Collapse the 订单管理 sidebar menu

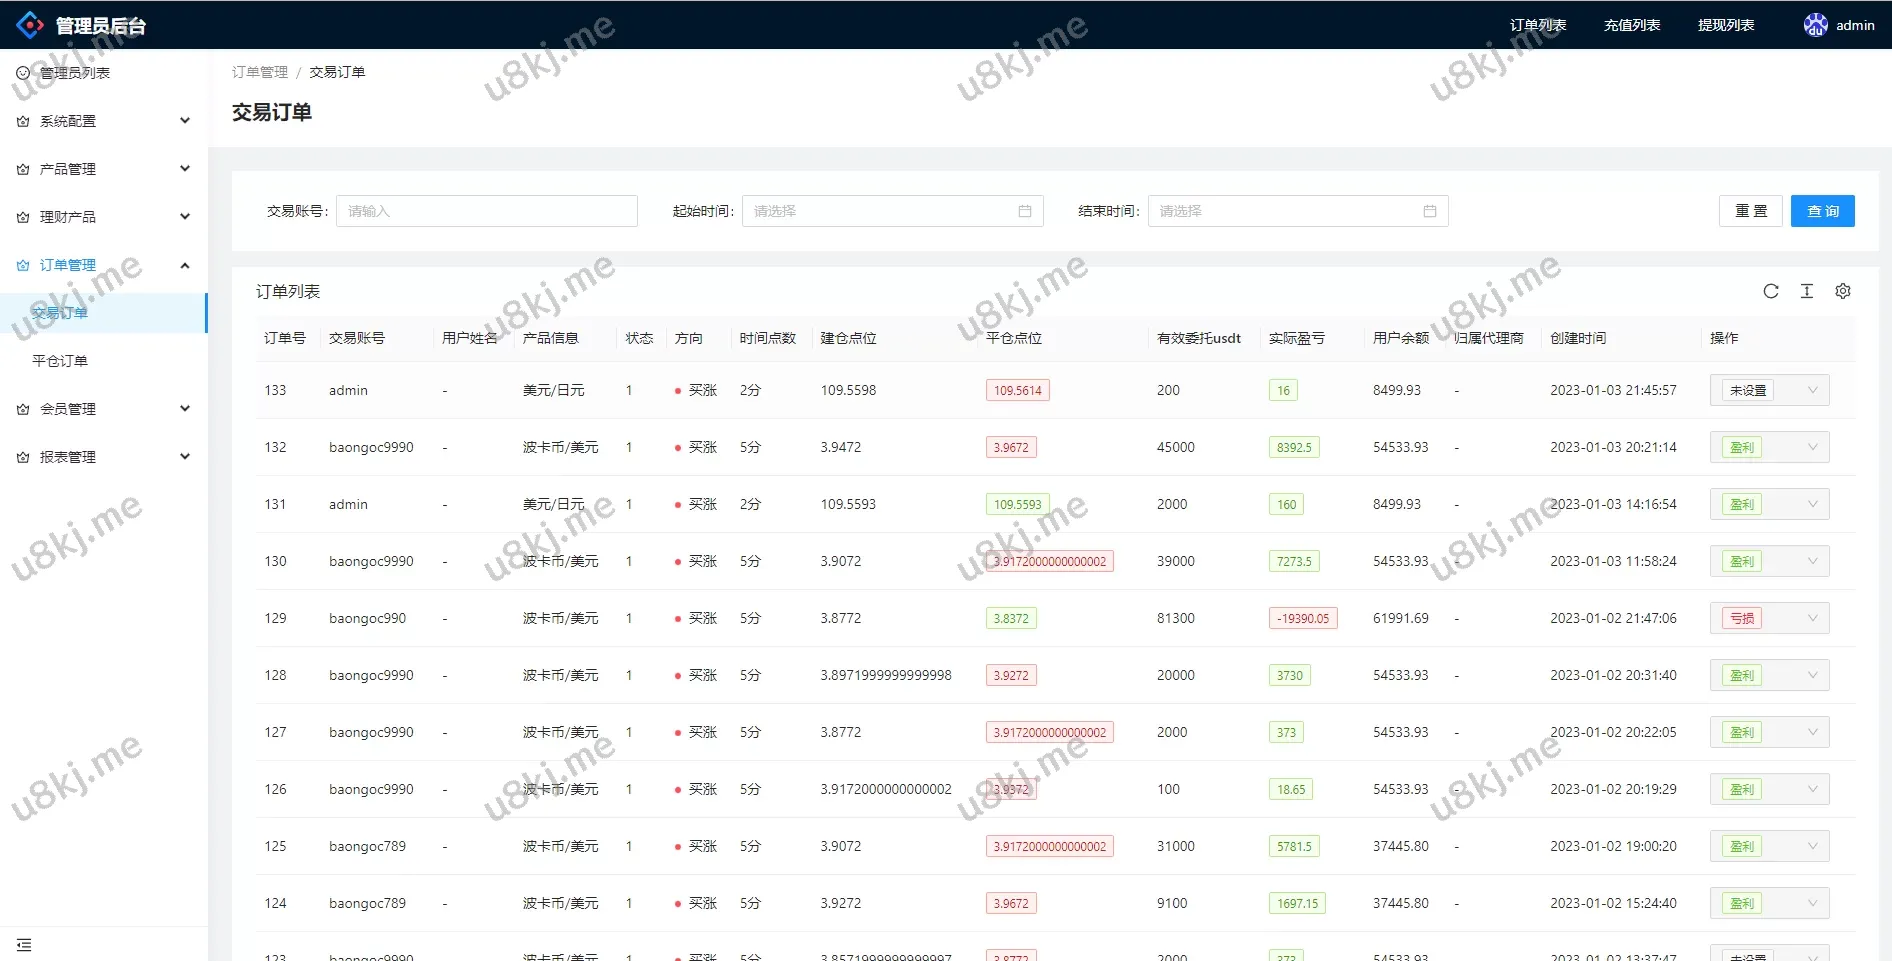pos(104,265)
